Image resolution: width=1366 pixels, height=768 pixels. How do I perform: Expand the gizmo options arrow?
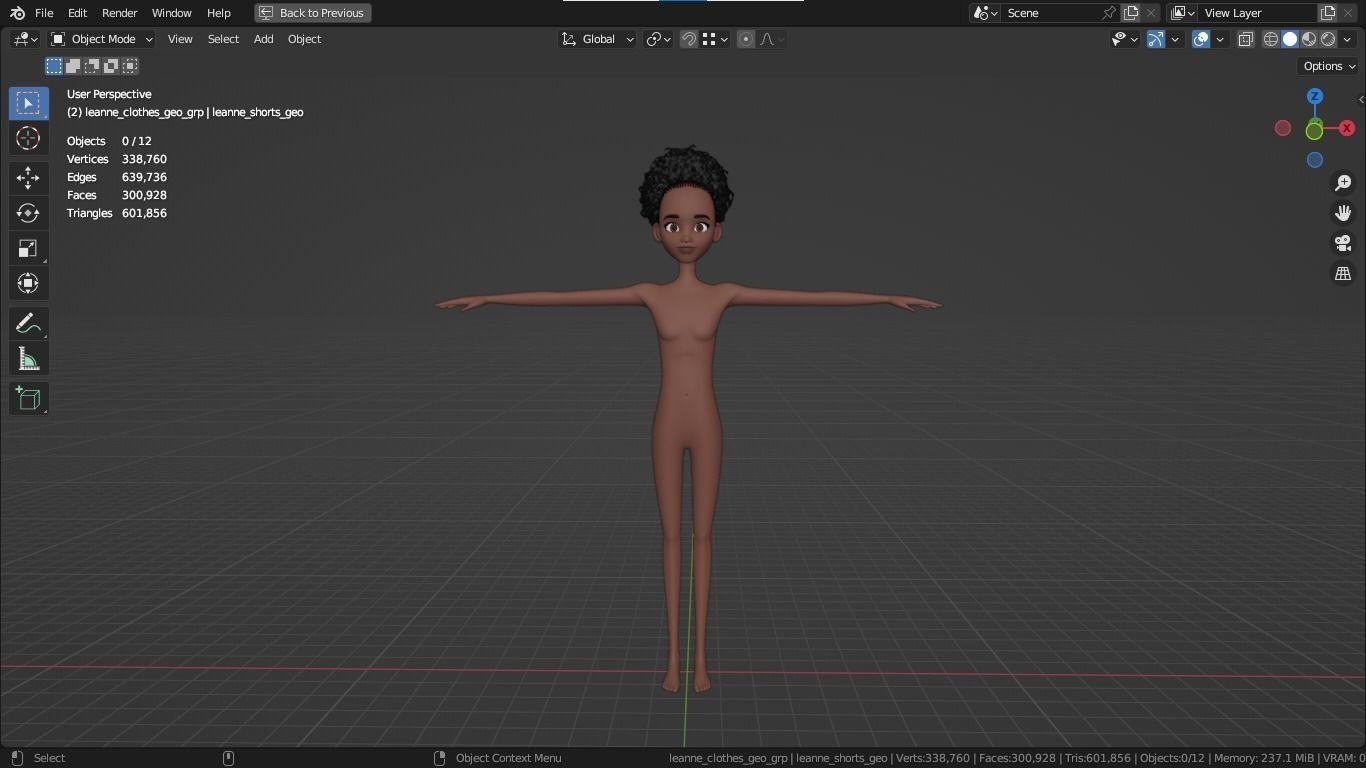point(1175,39)
